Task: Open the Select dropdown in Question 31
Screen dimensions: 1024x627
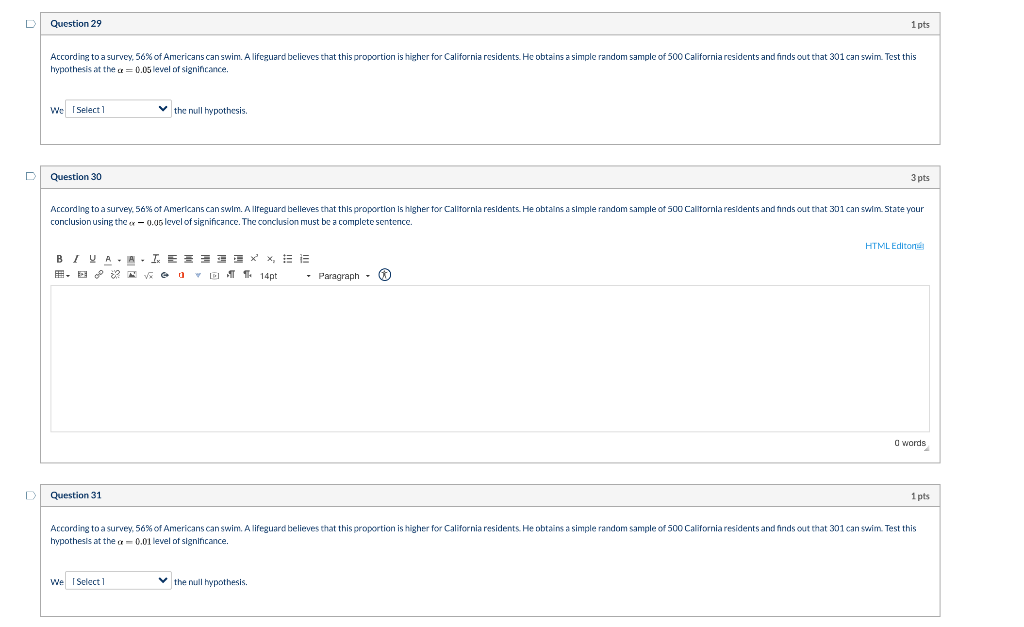Action: [x=118, y=581]
